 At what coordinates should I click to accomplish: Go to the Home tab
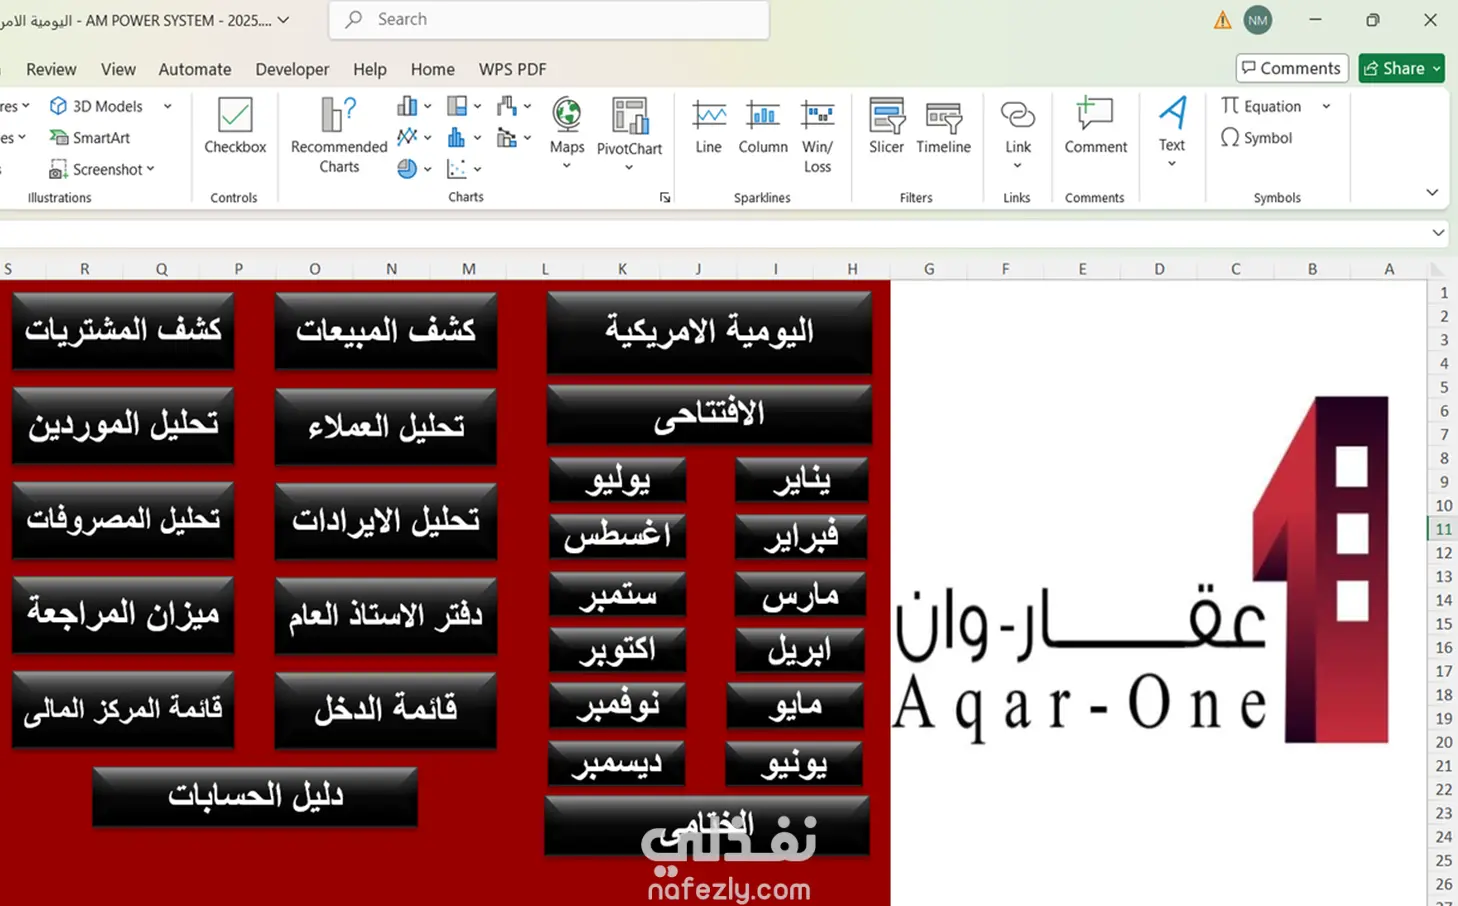pos(432,69)
